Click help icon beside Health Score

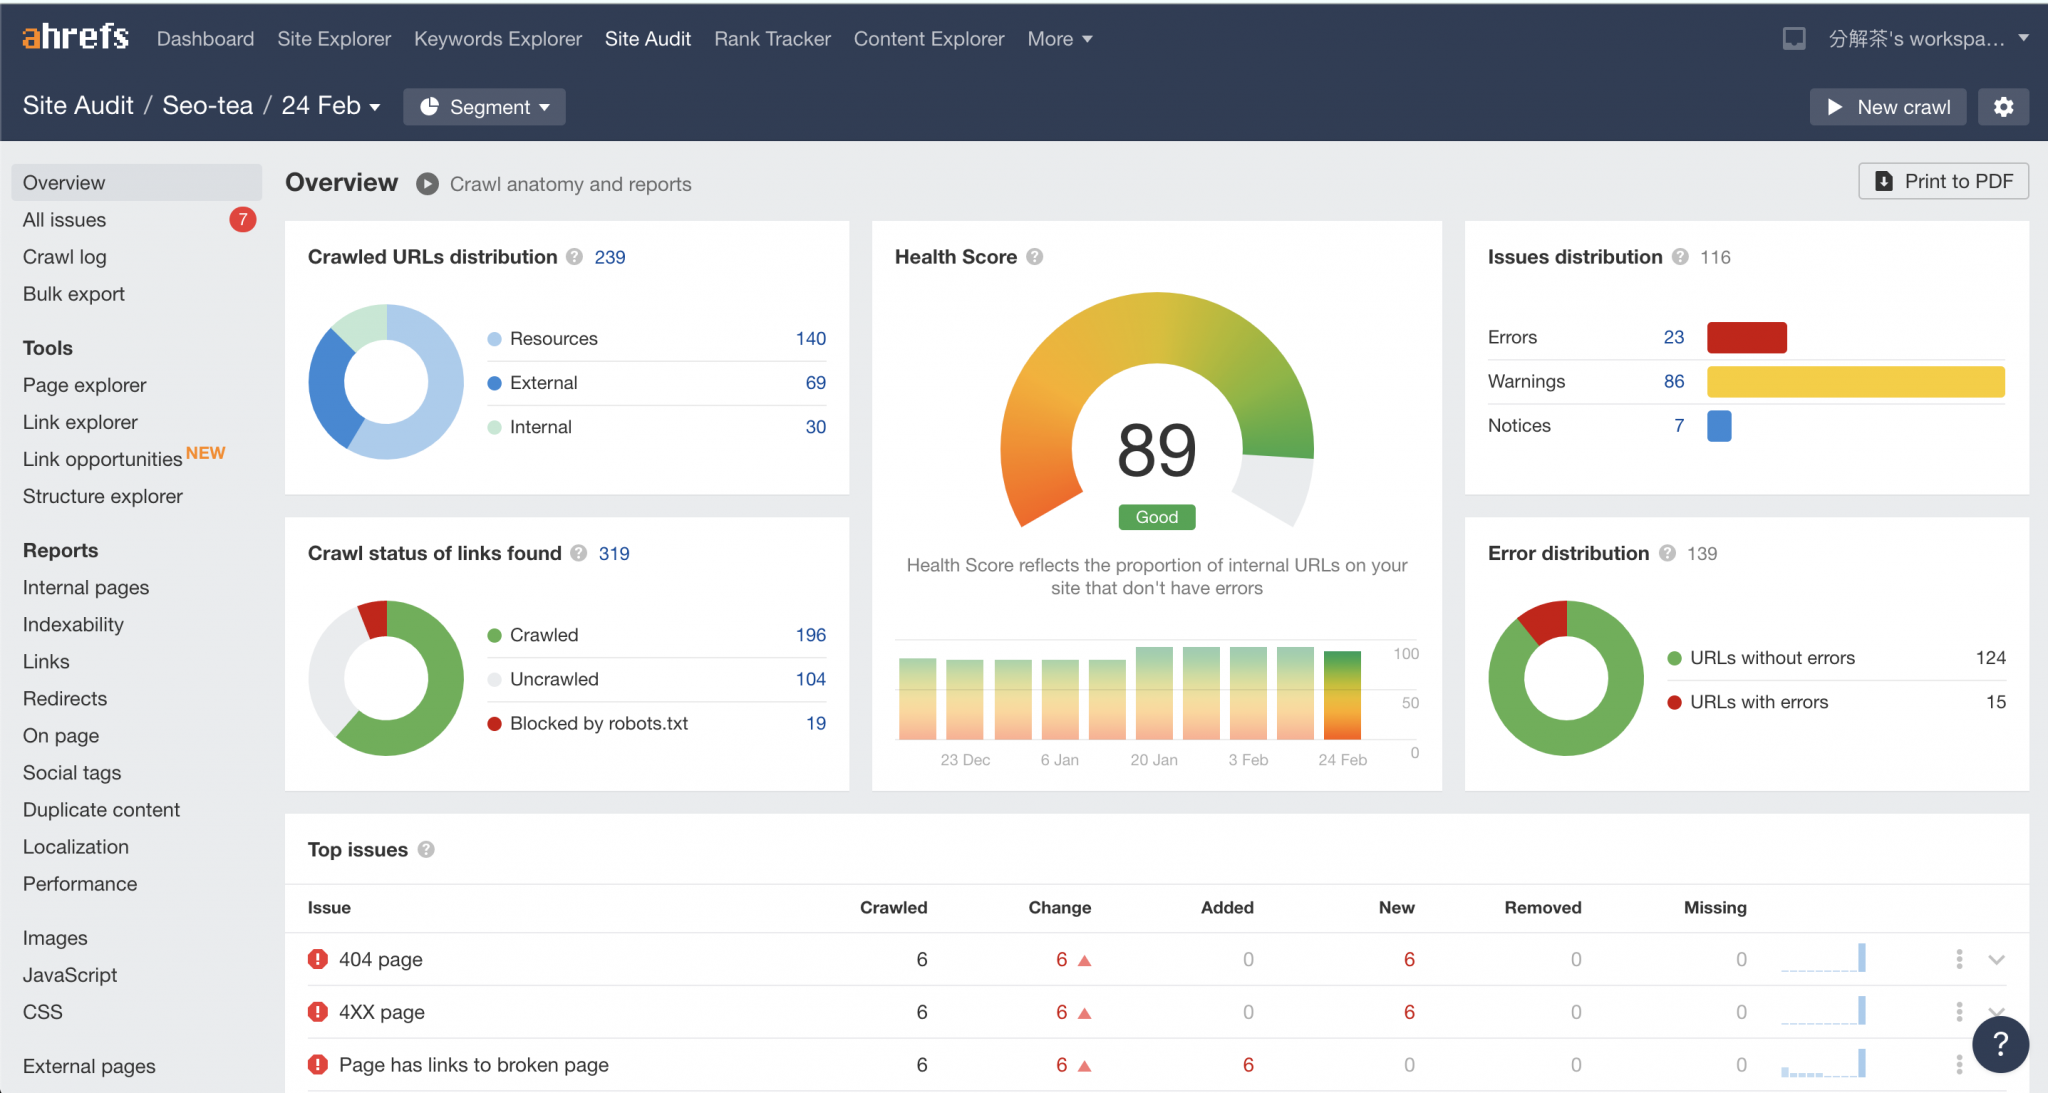pyautogui.click(x=1035, y=257)
